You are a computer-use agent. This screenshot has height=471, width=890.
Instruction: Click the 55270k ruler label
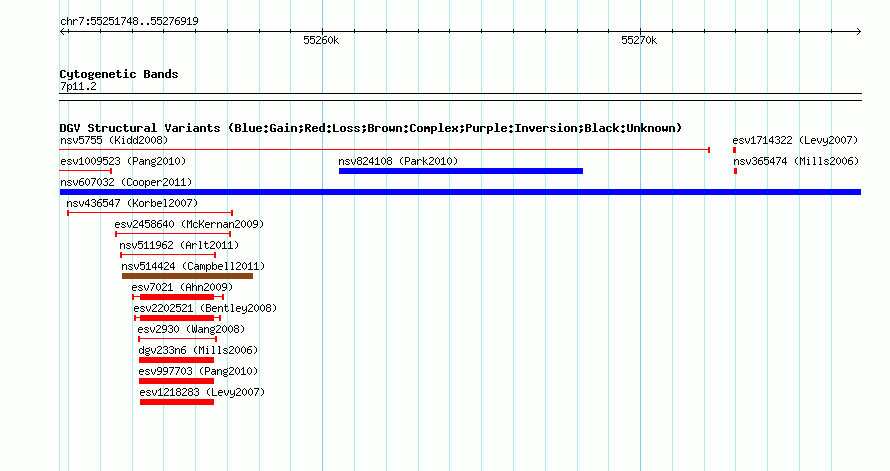[639, 40]
